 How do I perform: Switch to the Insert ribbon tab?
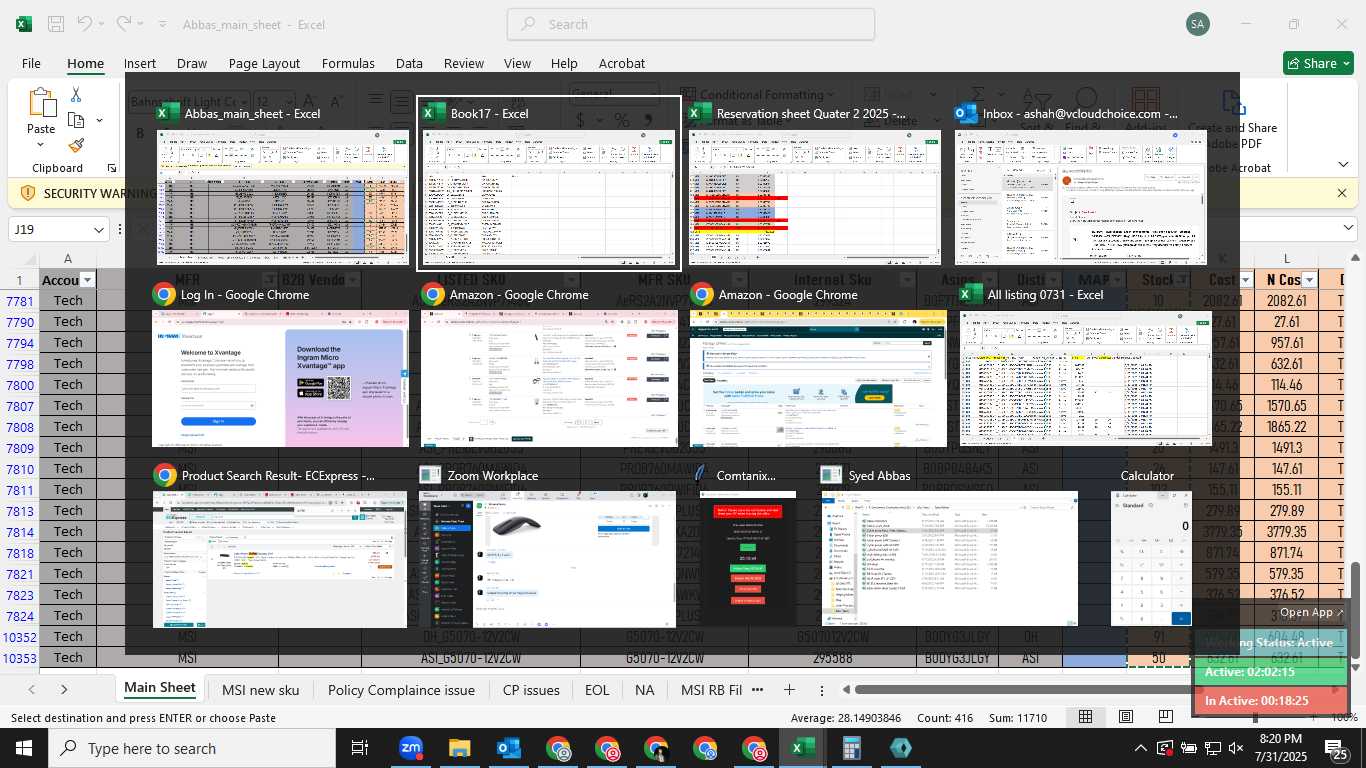[140, 63]
